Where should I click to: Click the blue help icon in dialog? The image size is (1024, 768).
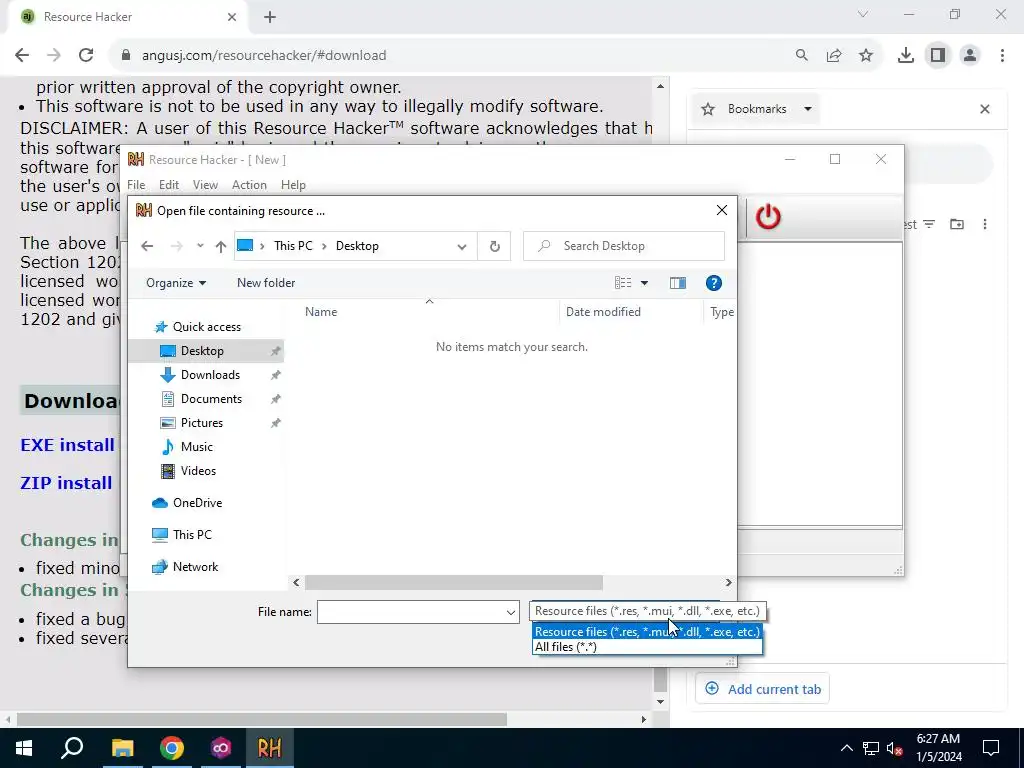click(x=714, y=283)
